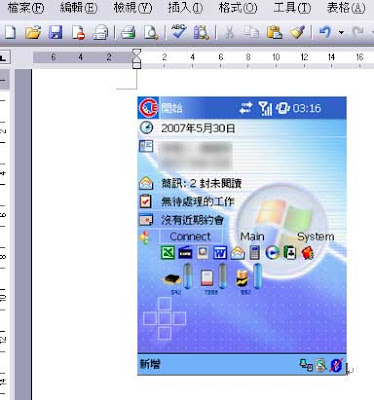Click the Calculator icon in launcher row

click(x=255, y=253)
